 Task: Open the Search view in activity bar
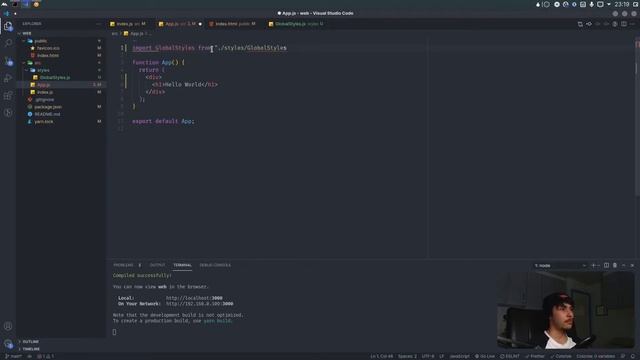pos(8,43)
